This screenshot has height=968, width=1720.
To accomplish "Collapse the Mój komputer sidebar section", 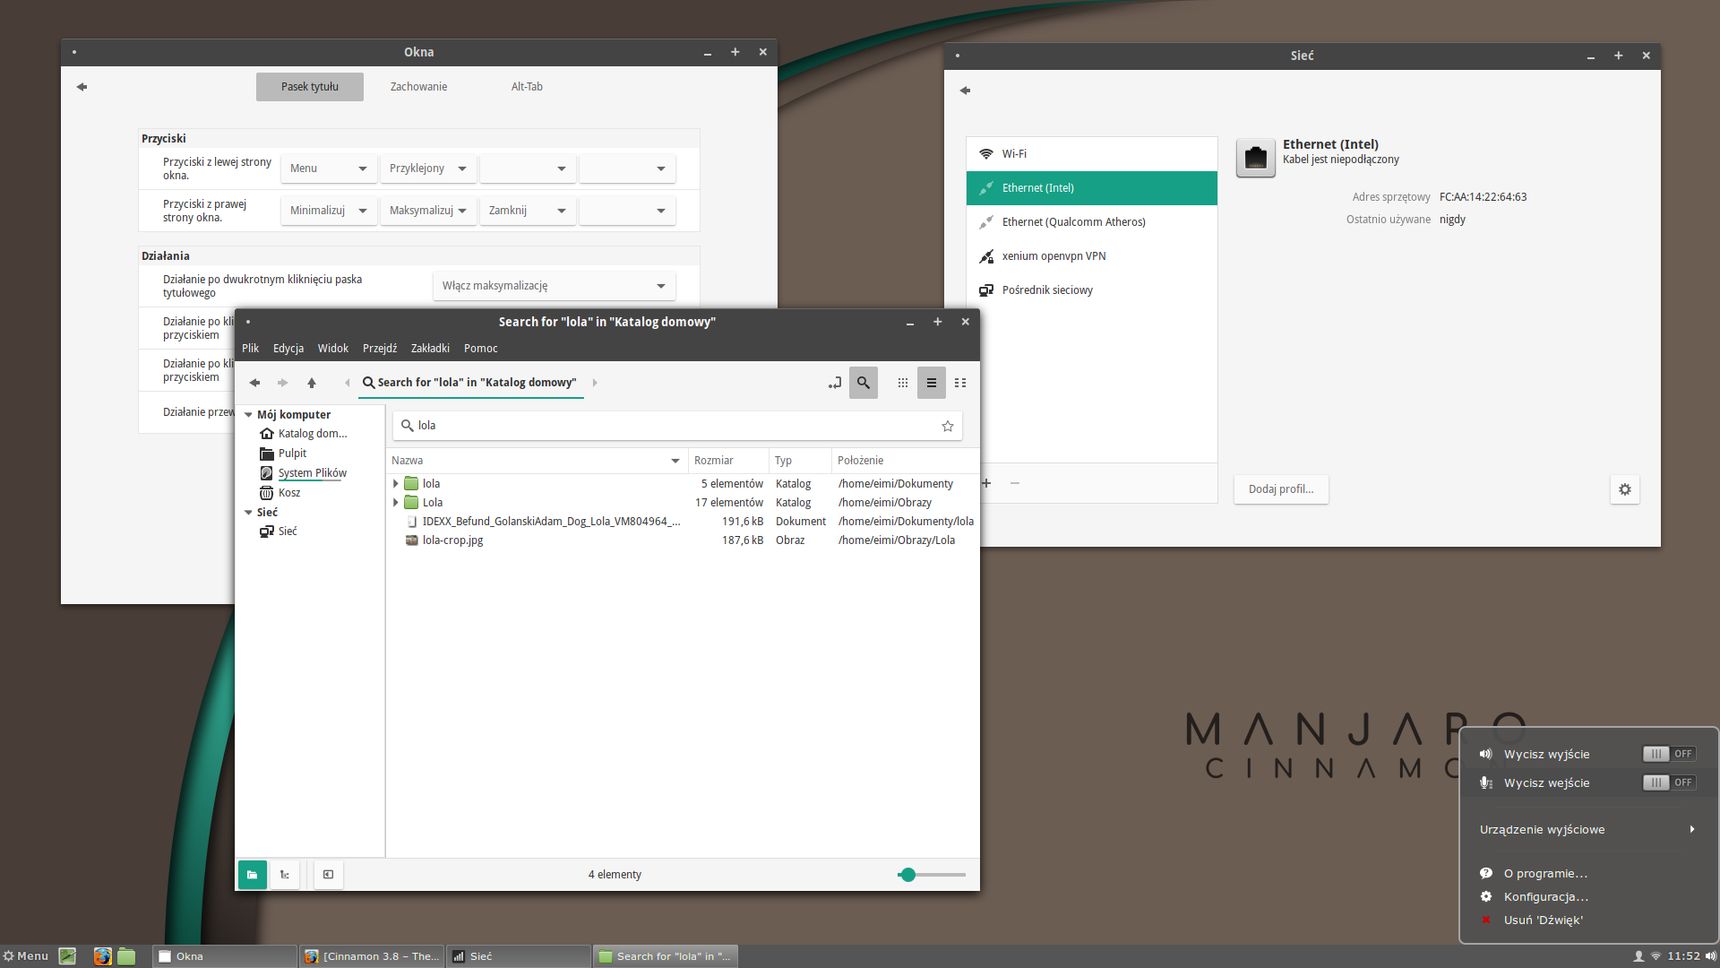I will coord(249,415).
